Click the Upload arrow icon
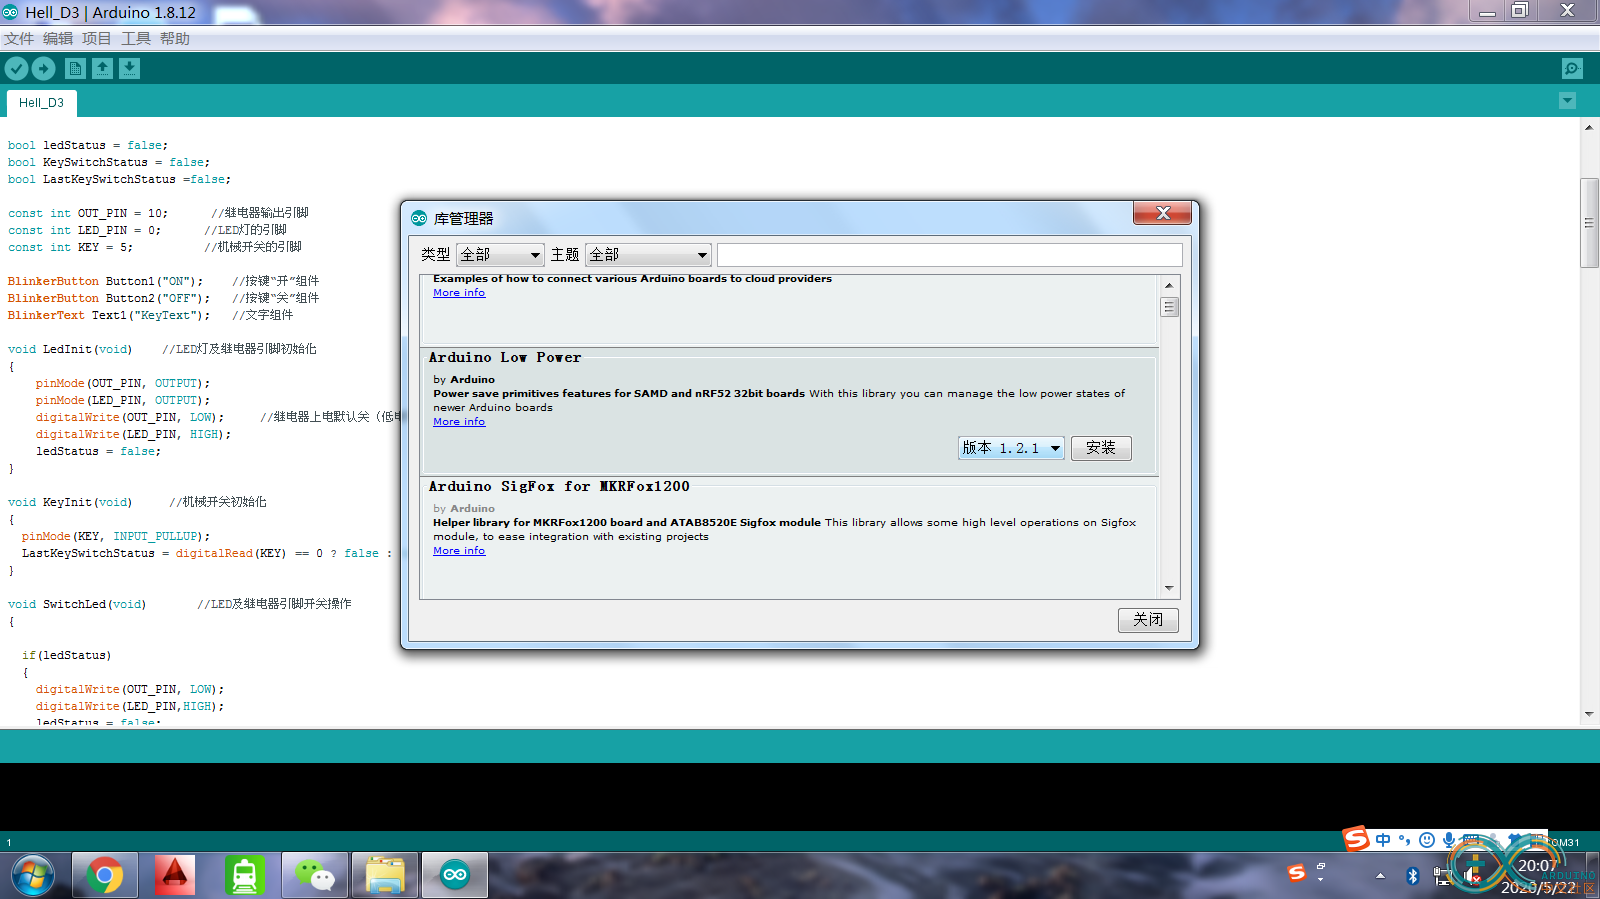The image size is (1600, 899). pos(43,68)
